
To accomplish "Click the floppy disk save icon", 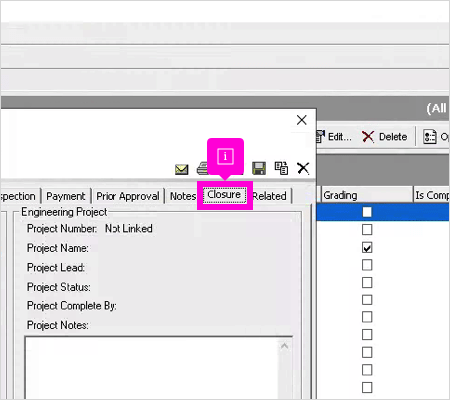I will pos(259,168).
